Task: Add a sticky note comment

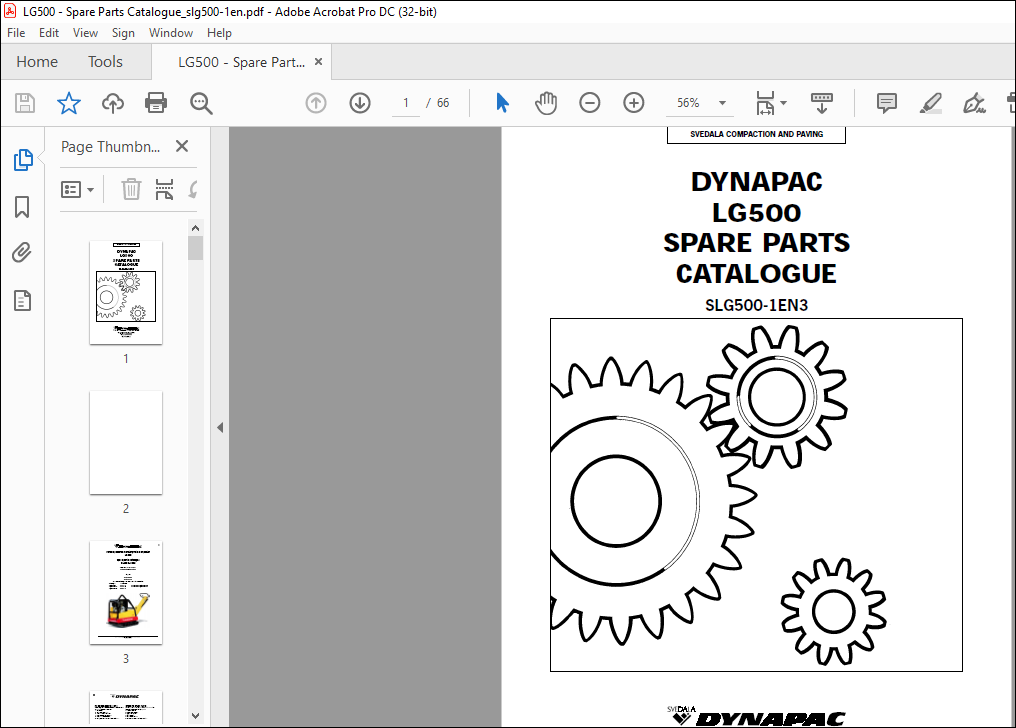Action: coord(886,103)
